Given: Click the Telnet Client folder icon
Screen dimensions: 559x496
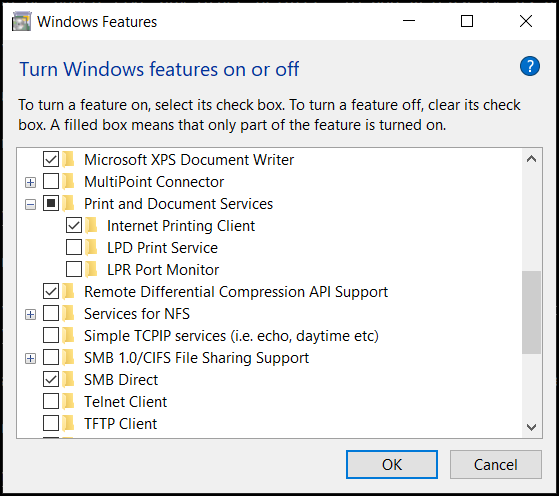Looking at the screenshot, I should (x=68, y=402).
